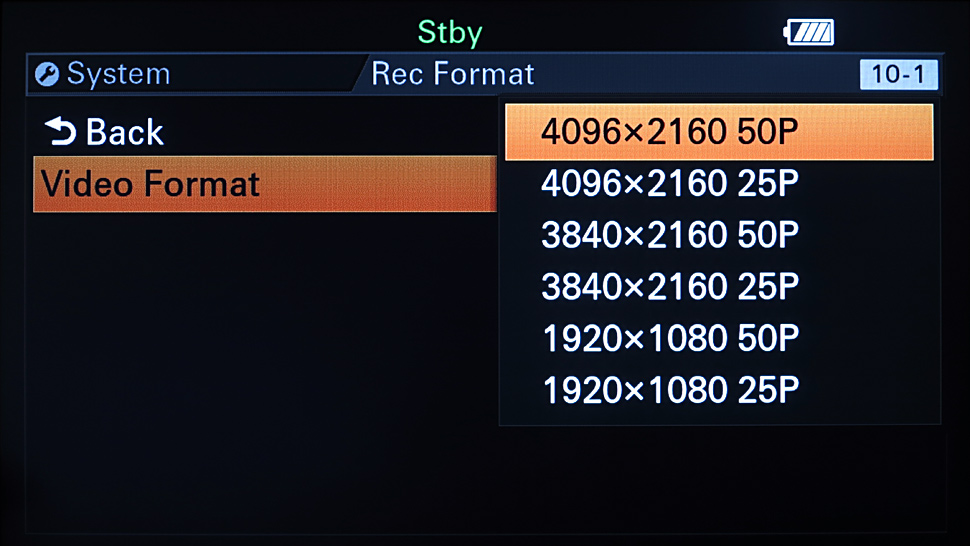
Task: Click the Back text label
Action: tap(124, 132)
